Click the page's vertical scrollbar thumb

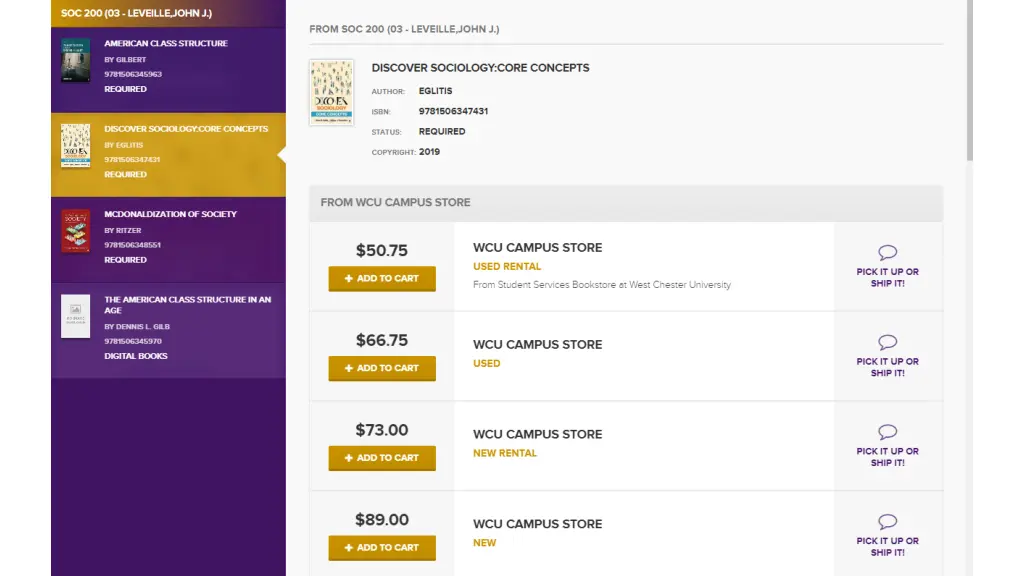click(969, 80)
